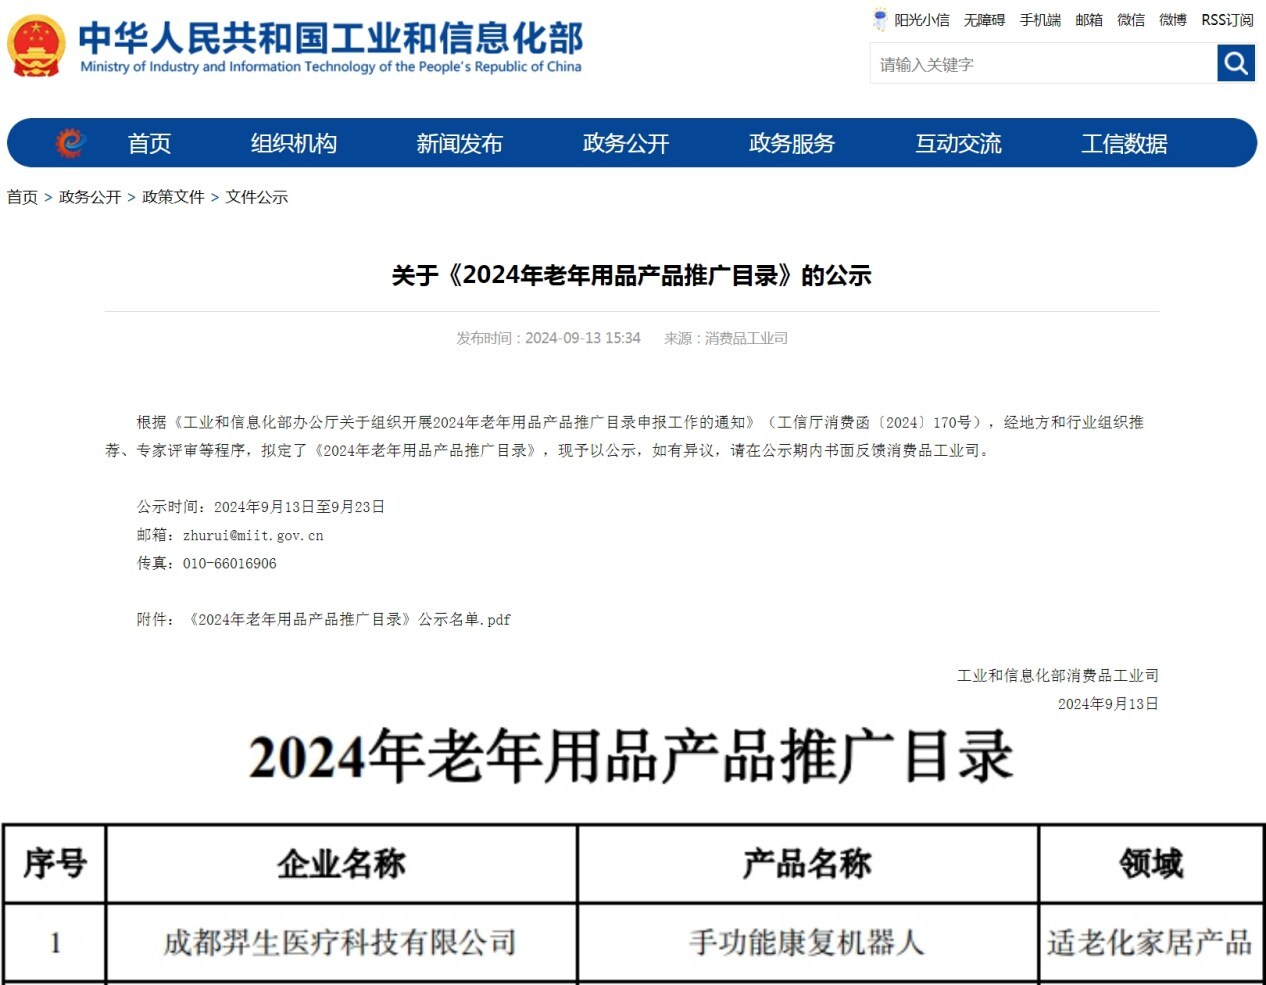Click the national emblem logo
The height and width of the screenshot is (985, 1266).
point(36,45)
